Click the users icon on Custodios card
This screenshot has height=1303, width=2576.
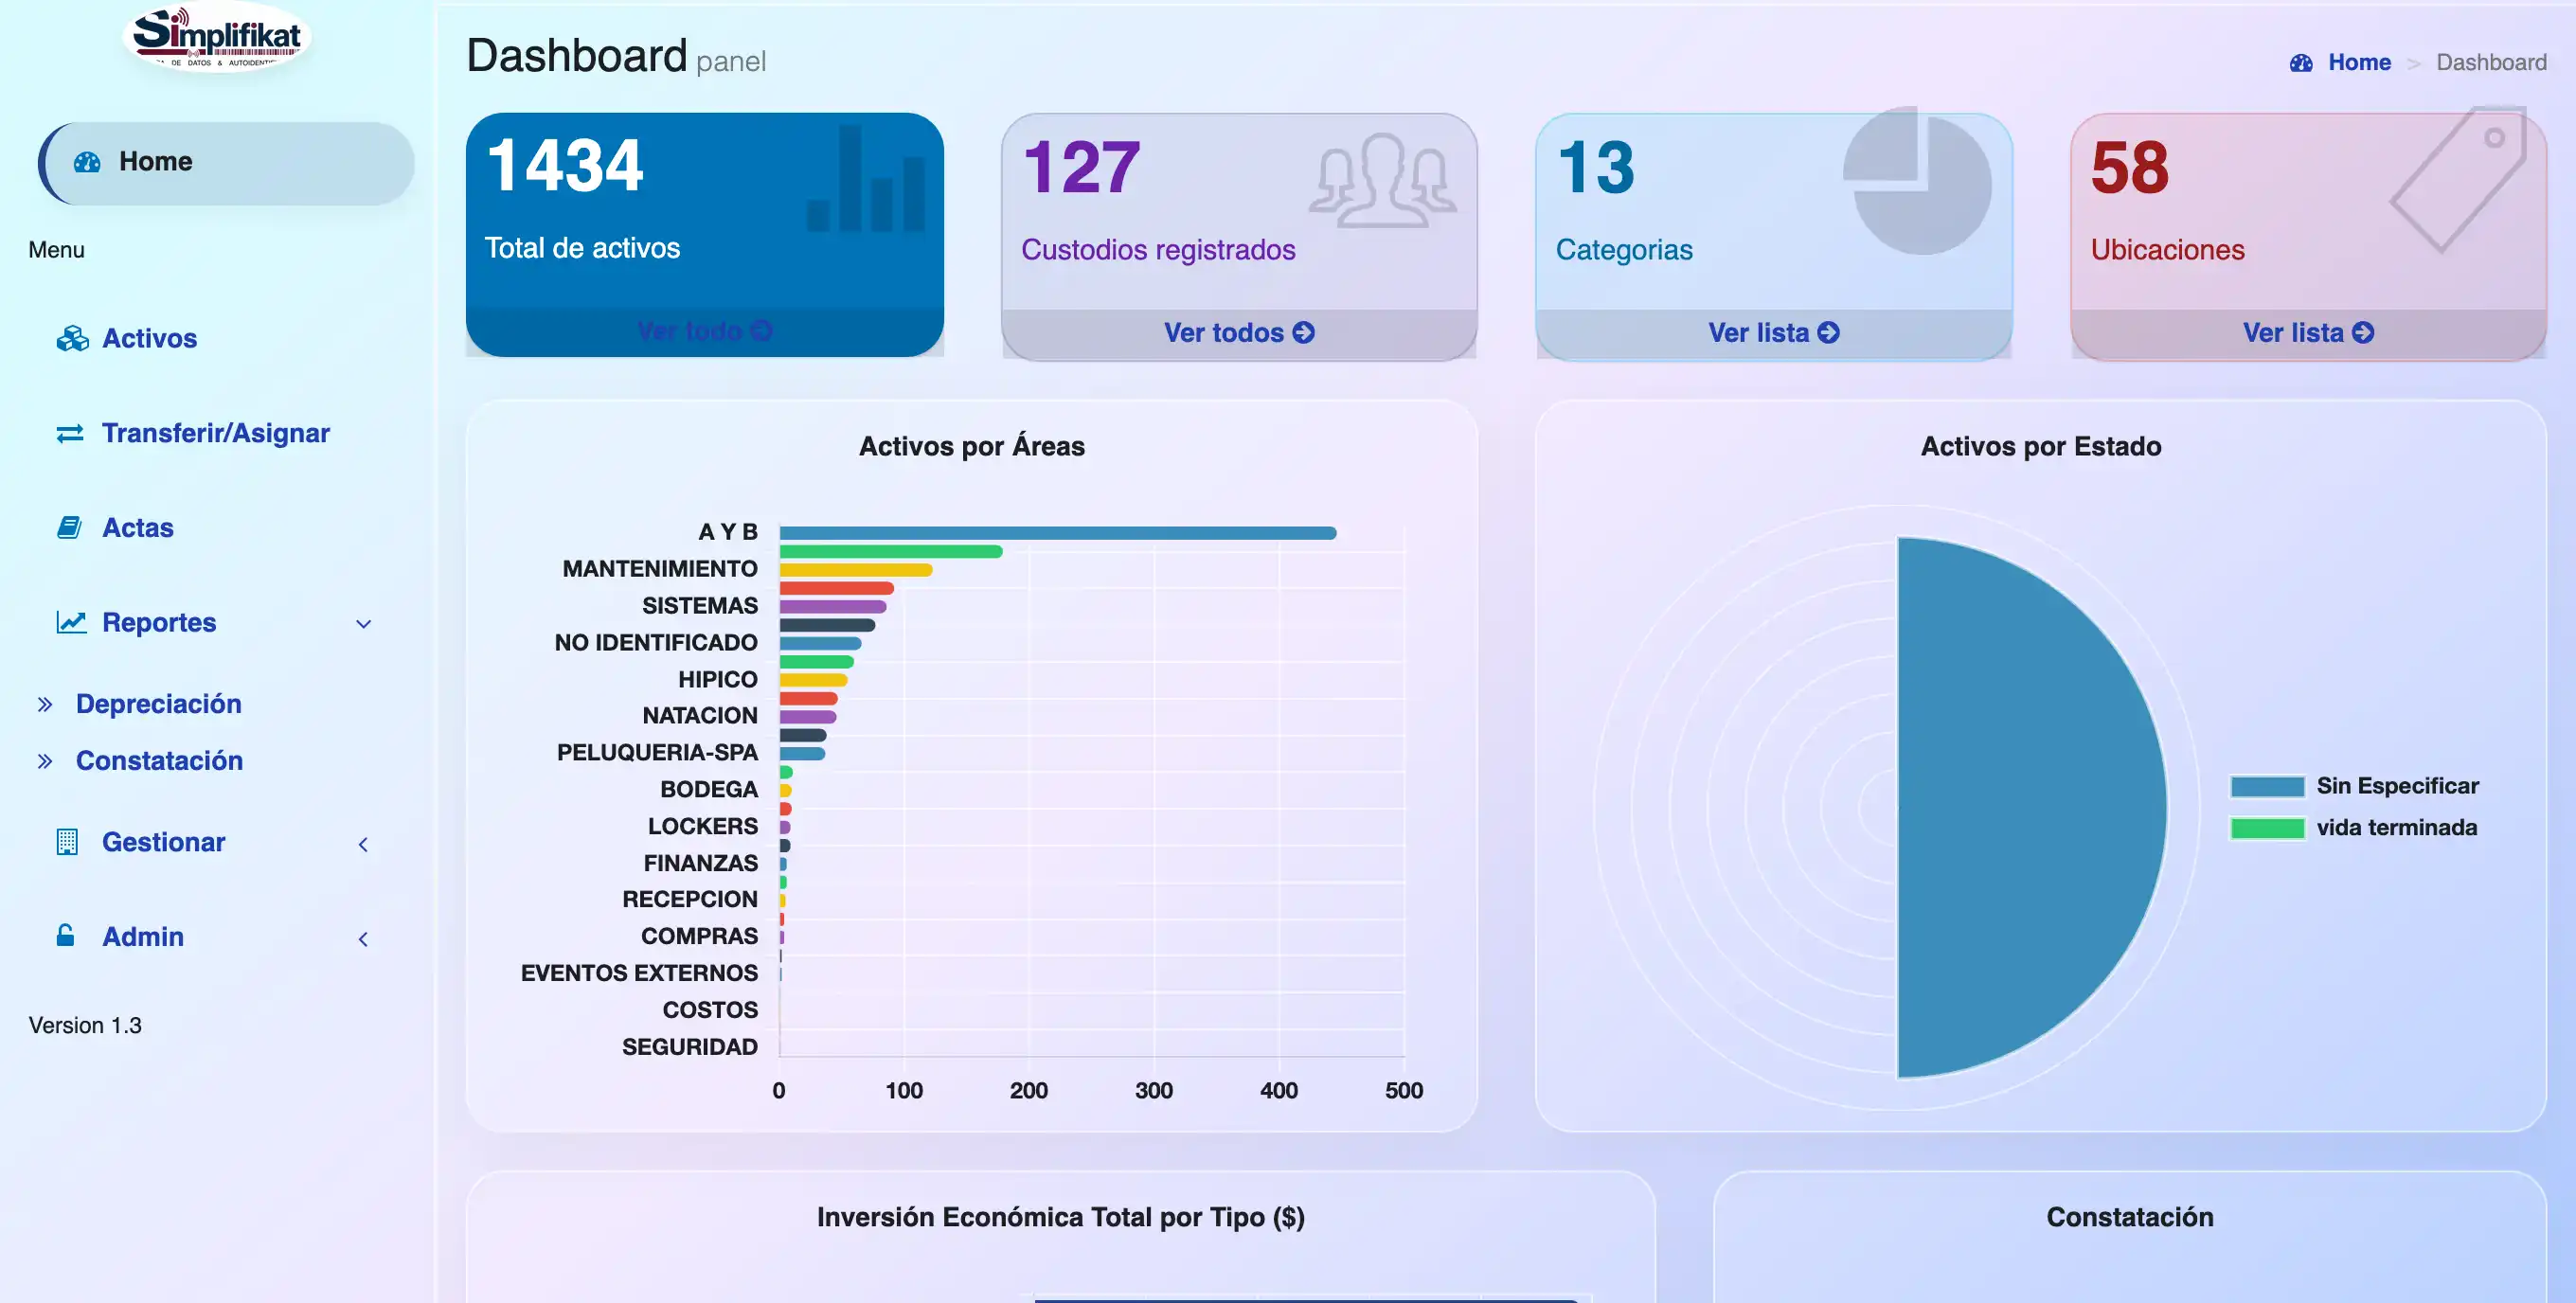(x=1382, y=180)
